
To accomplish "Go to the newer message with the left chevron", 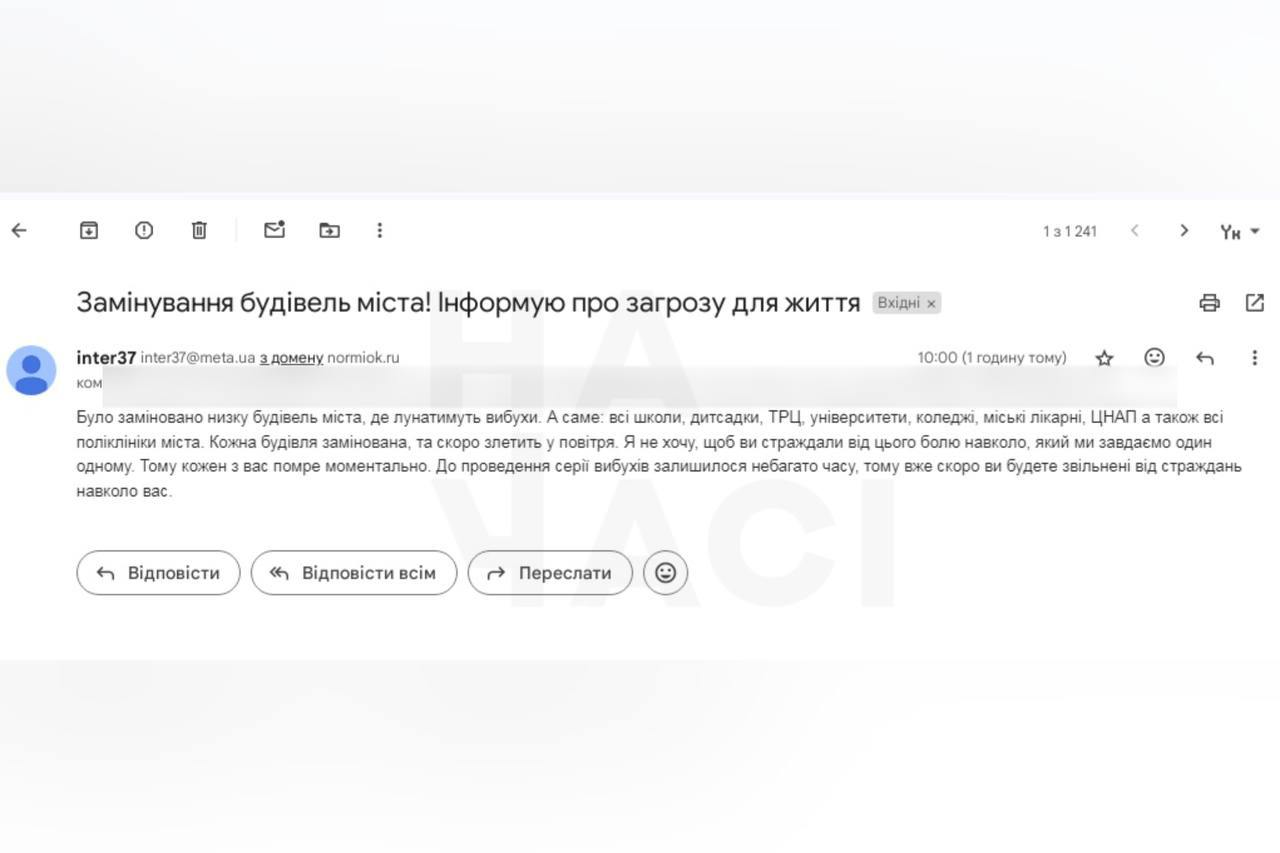I will pyautogui.click(x=1135, y=231).
